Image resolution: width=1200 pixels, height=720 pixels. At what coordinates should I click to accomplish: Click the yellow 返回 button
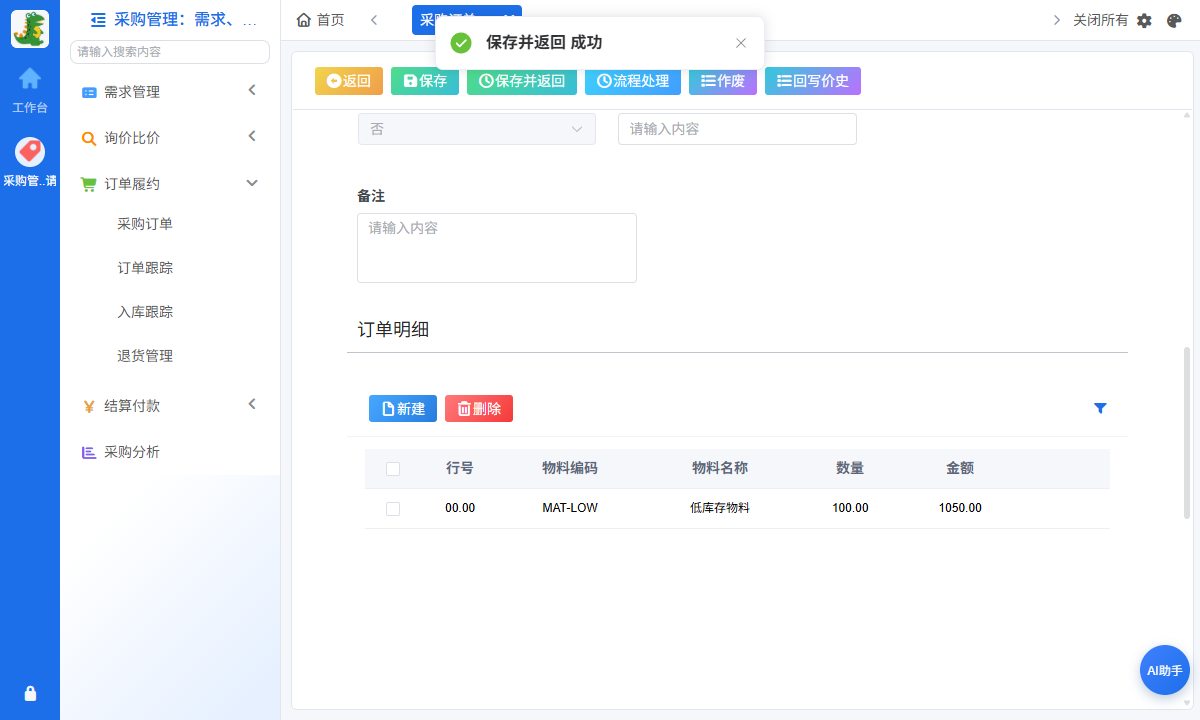(x=349, y=81)
